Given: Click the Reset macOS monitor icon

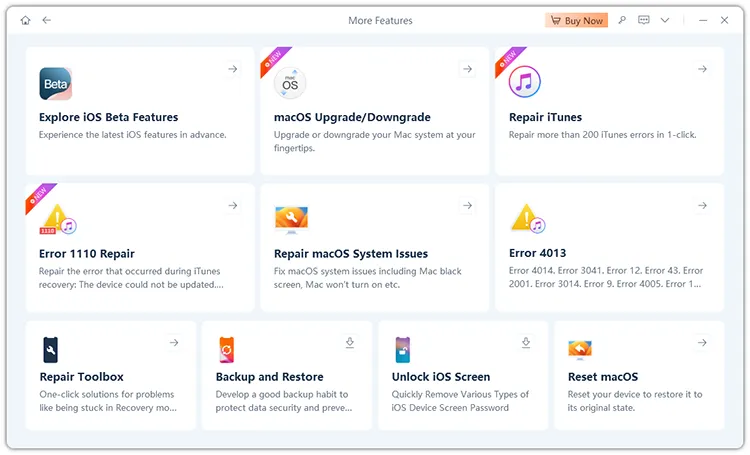Looking at the screenshot, I should click(580, 350).
